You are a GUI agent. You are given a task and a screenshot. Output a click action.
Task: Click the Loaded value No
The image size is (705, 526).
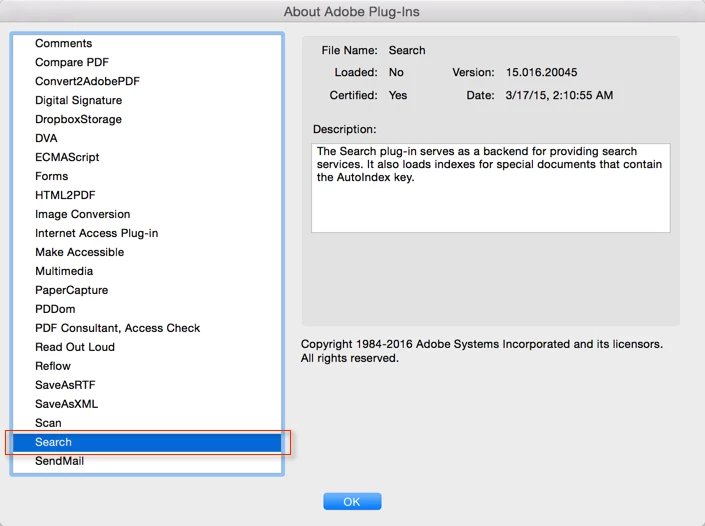[396, 72]
